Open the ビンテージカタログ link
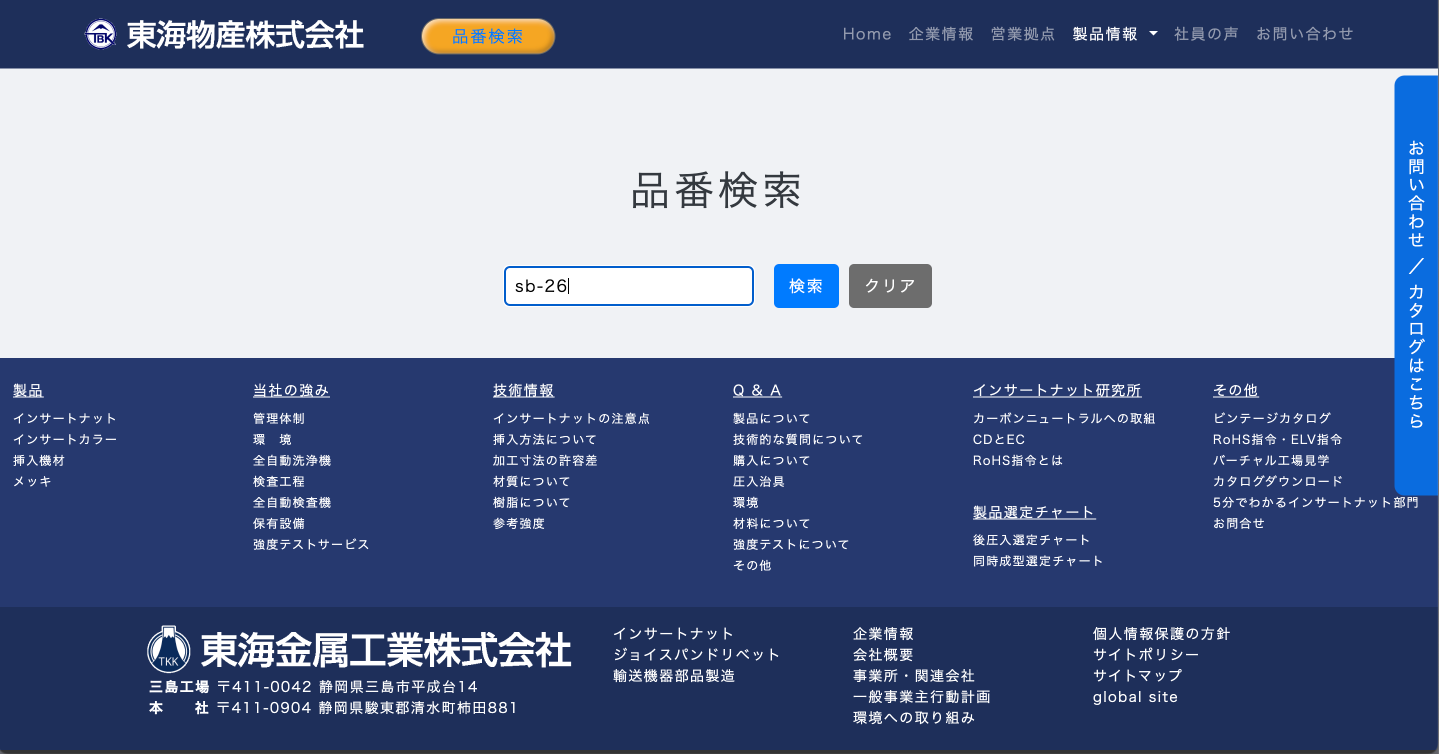The width and height of the screenshot is (1439, 754). tap(1272, 419)
